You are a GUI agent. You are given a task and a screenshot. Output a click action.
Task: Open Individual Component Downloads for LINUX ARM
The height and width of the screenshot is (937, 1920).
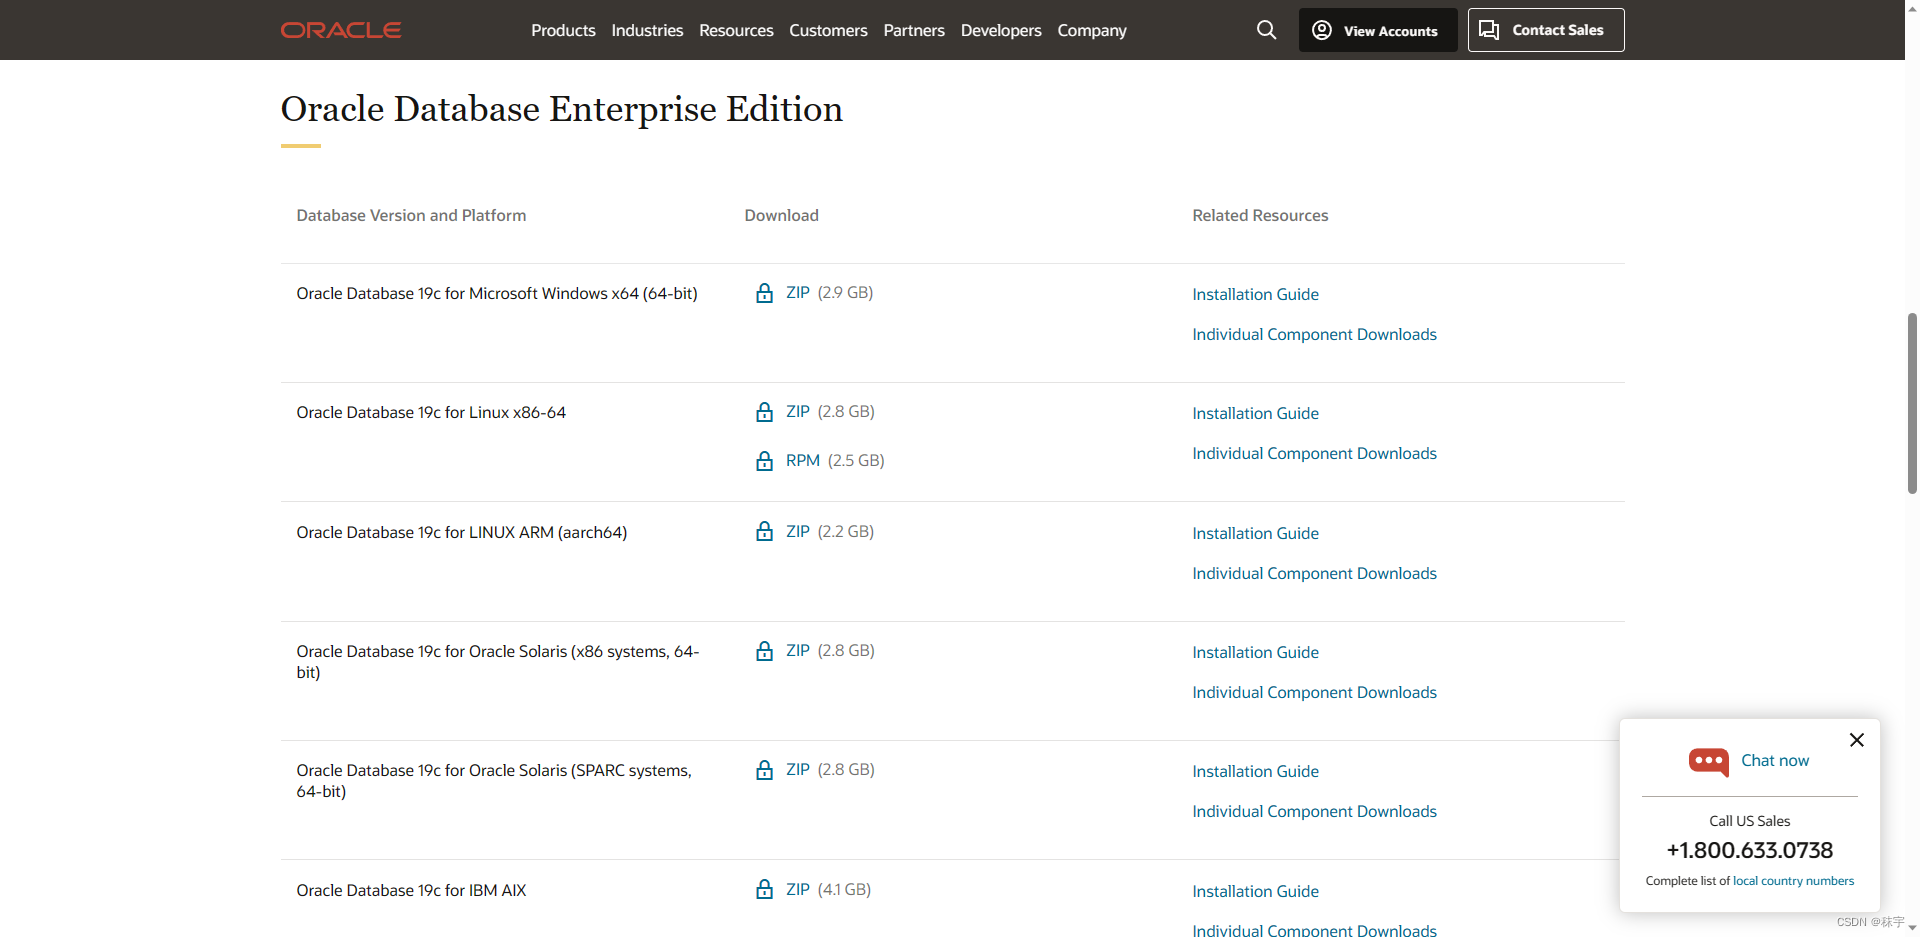(1314, 573)
